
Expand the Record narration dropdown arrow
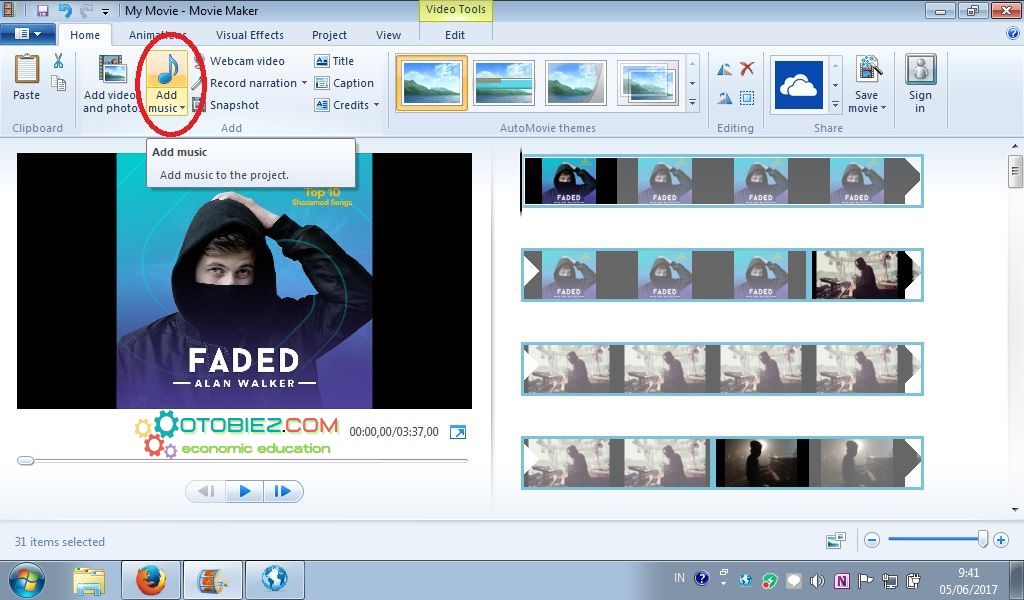tap(304, 83)
